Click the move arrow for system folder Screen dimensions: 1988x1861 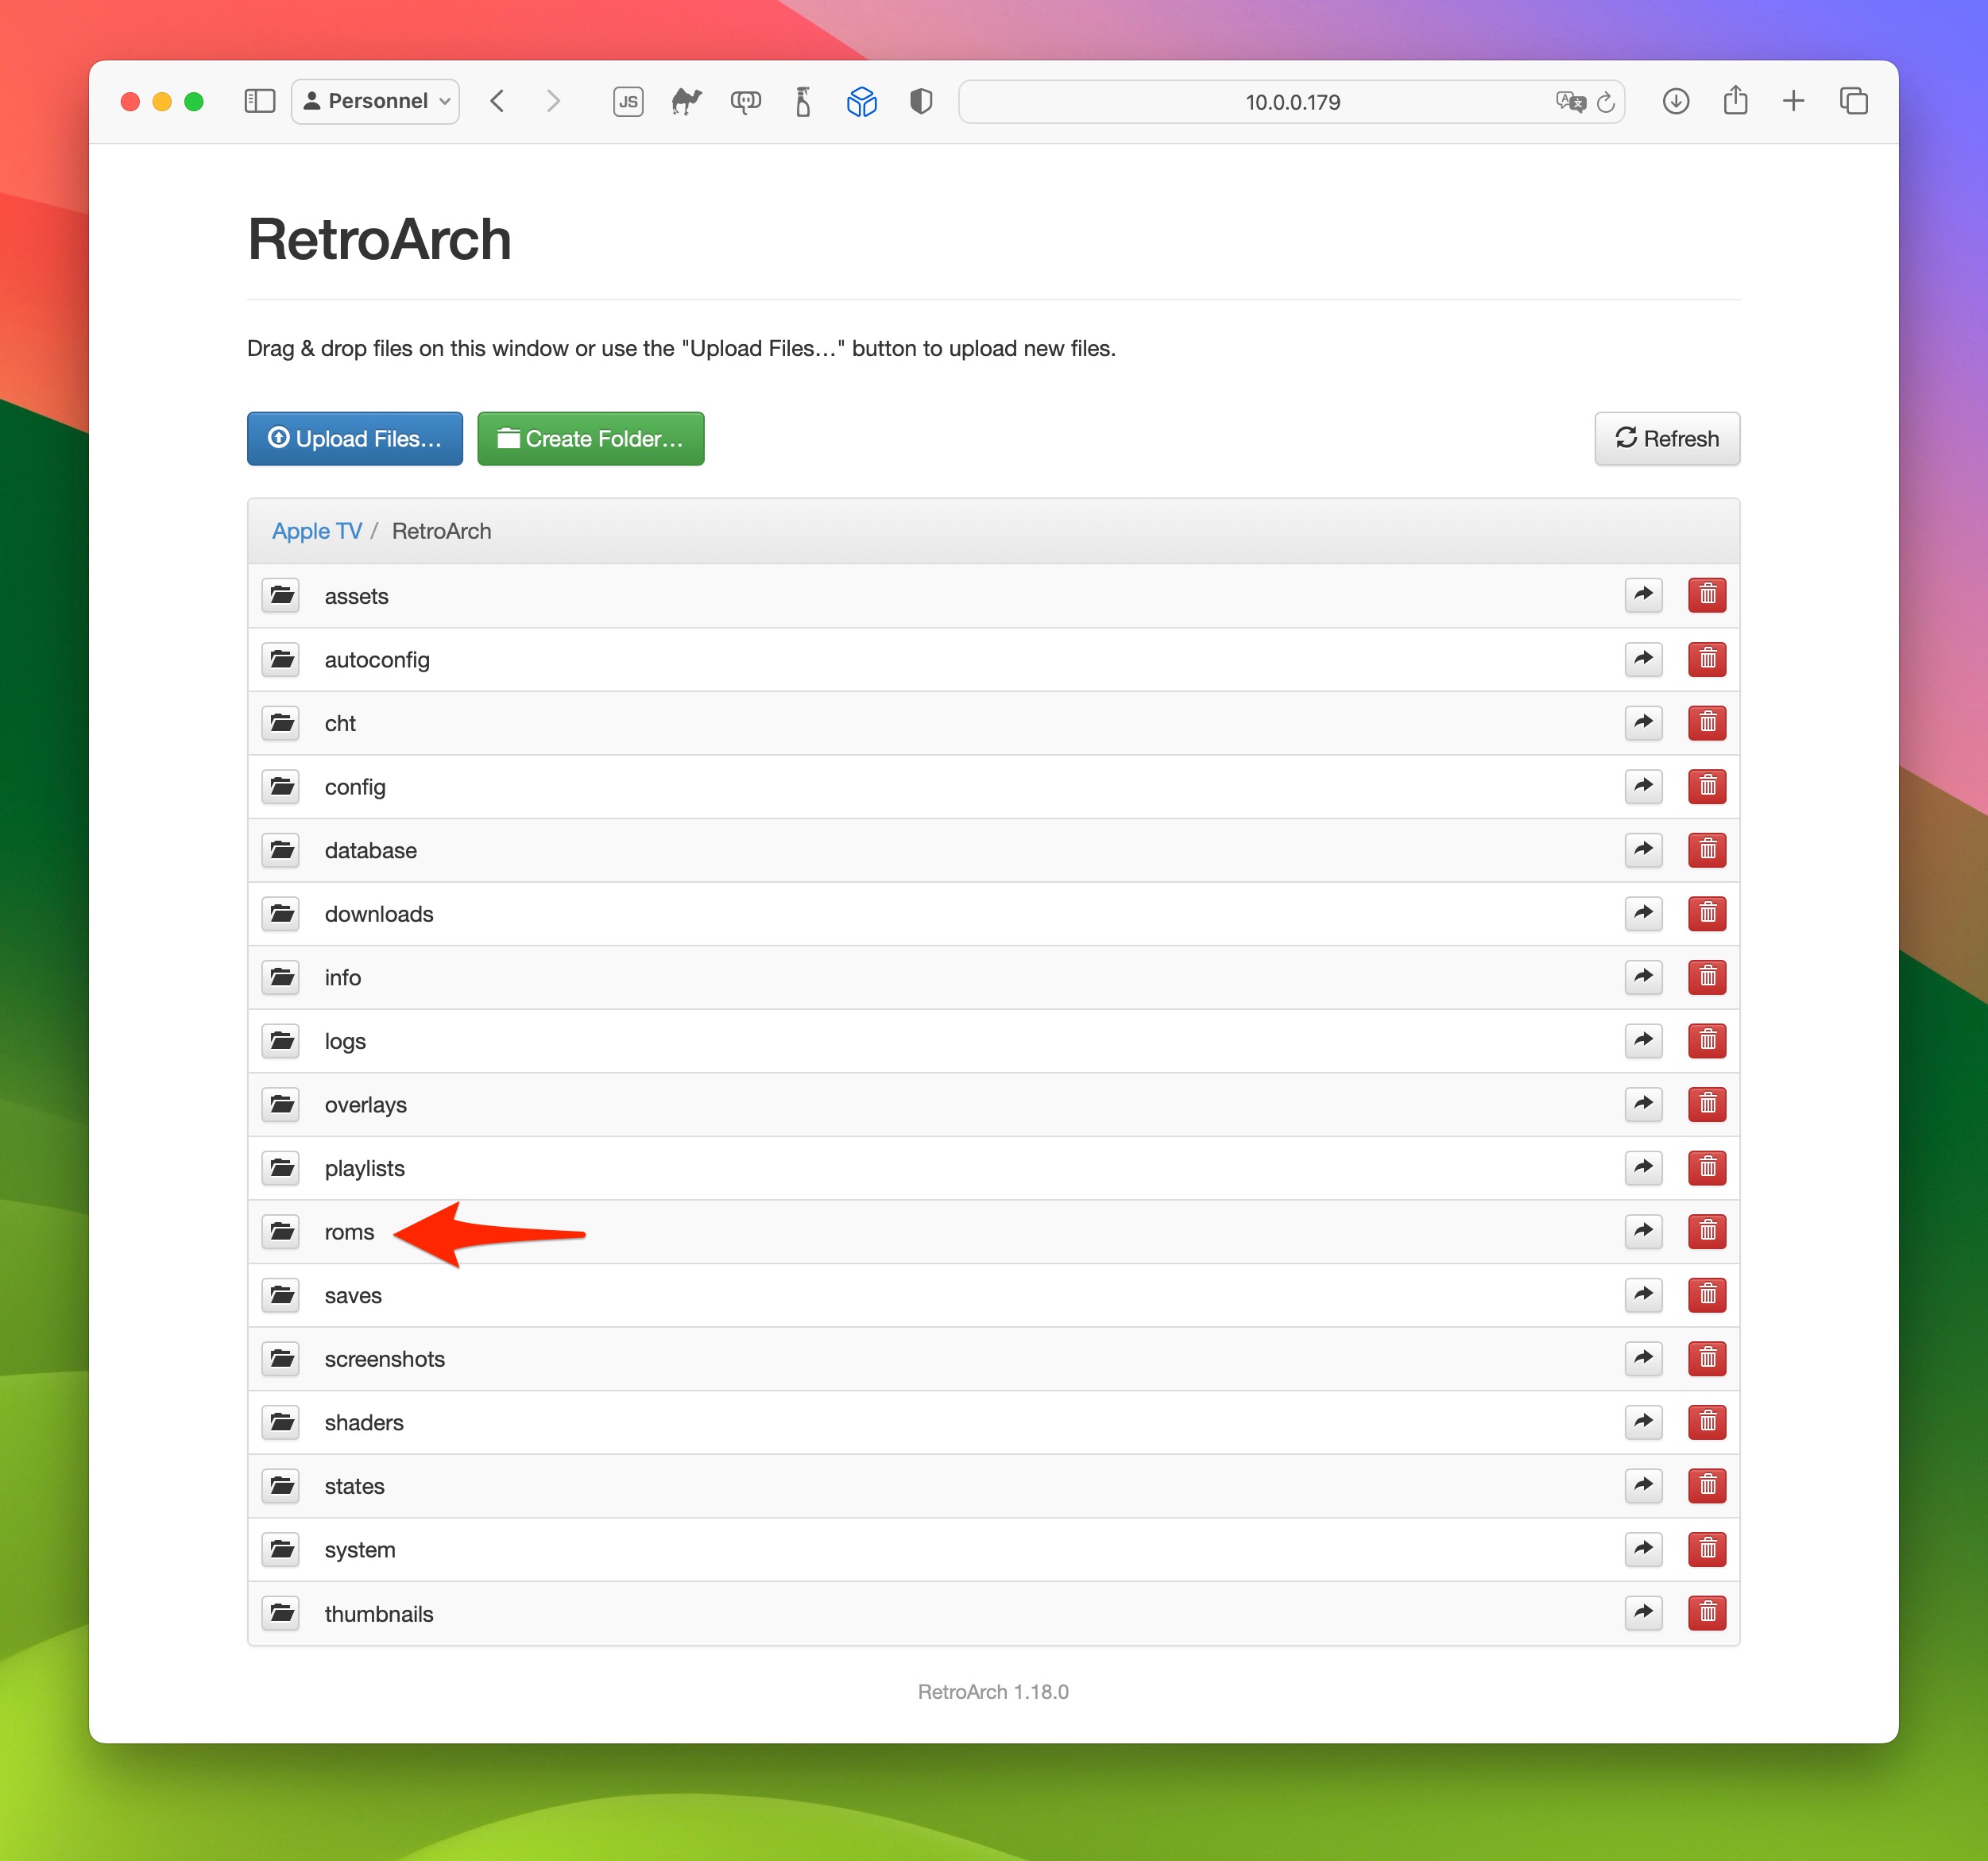[1642, 1548]
